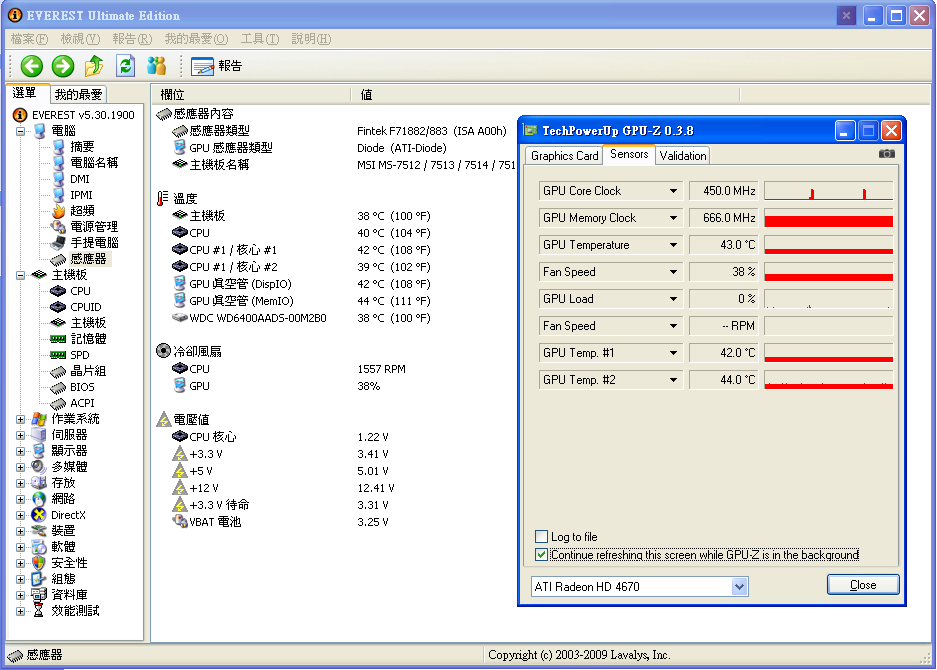Select the 手提電腦 tree item

click(x=94, y=243)
